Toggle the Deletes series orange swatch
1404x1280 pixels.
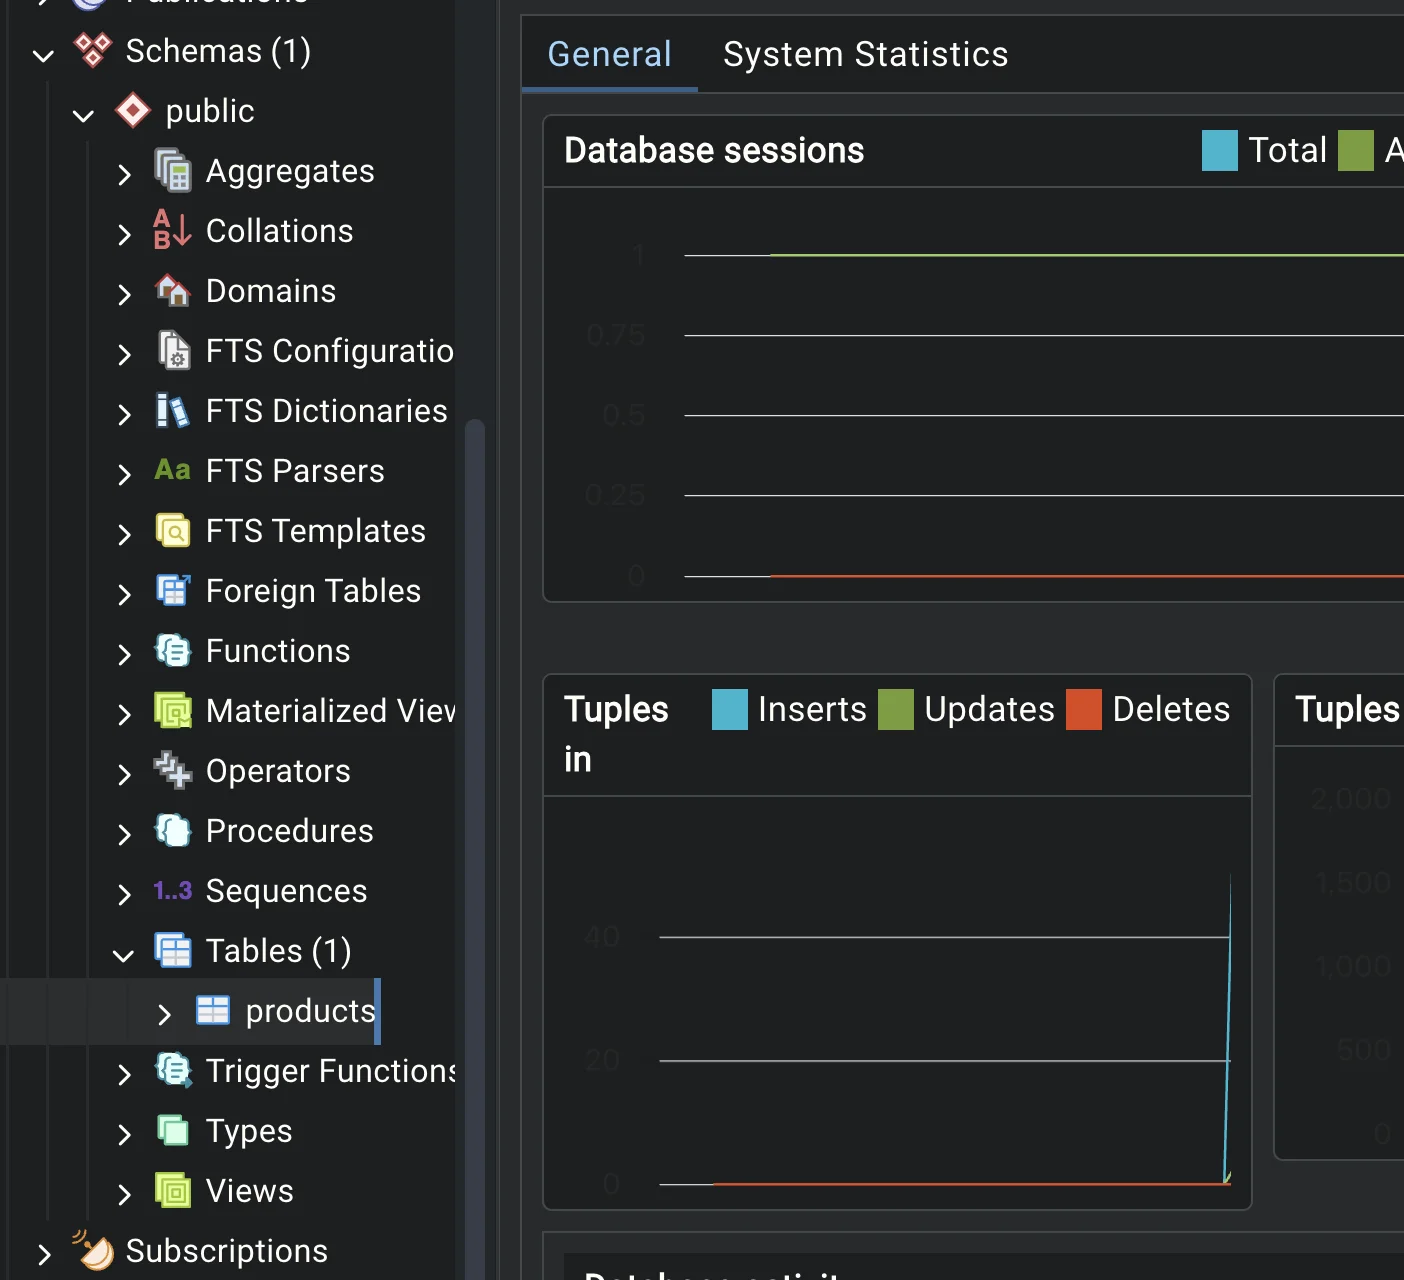pos(1083,709)
